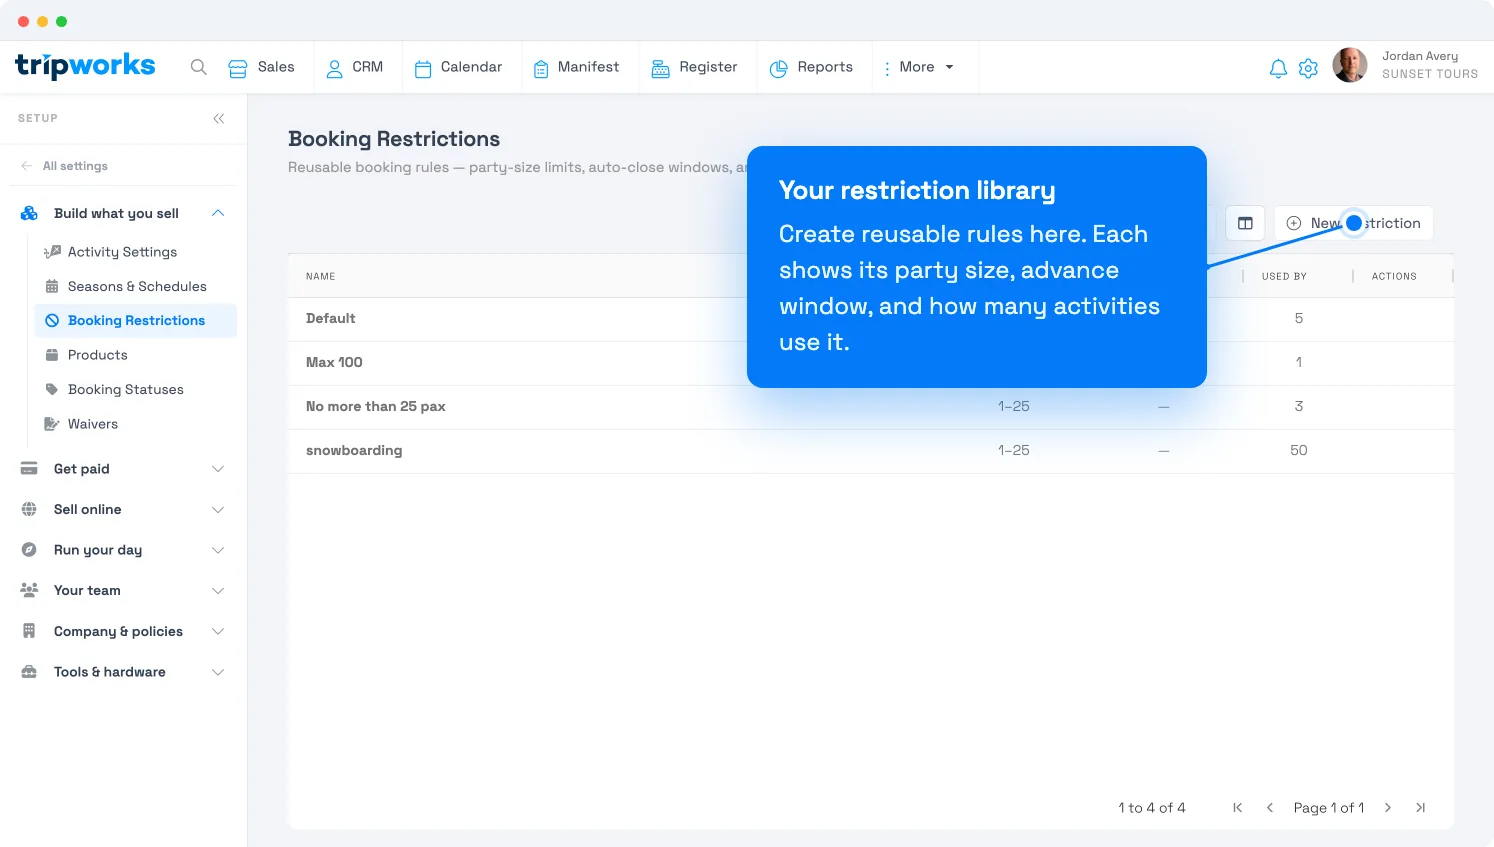Viewport: 1494px width, 847px height.
Task: Click the tripworks logo
Action: point(85,66)
